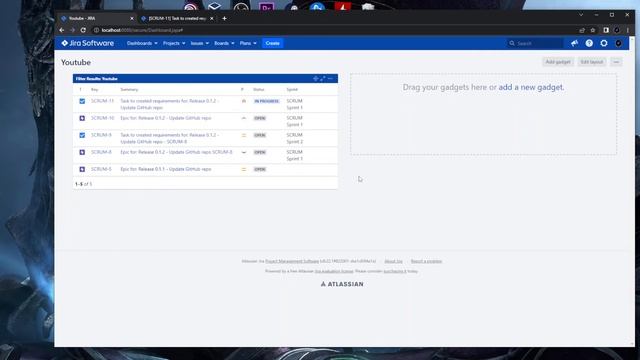Click the SCRUM Sprint 2 cell
Image resolution: width=640 pixels, height=360 pixels.
[294, 138]
